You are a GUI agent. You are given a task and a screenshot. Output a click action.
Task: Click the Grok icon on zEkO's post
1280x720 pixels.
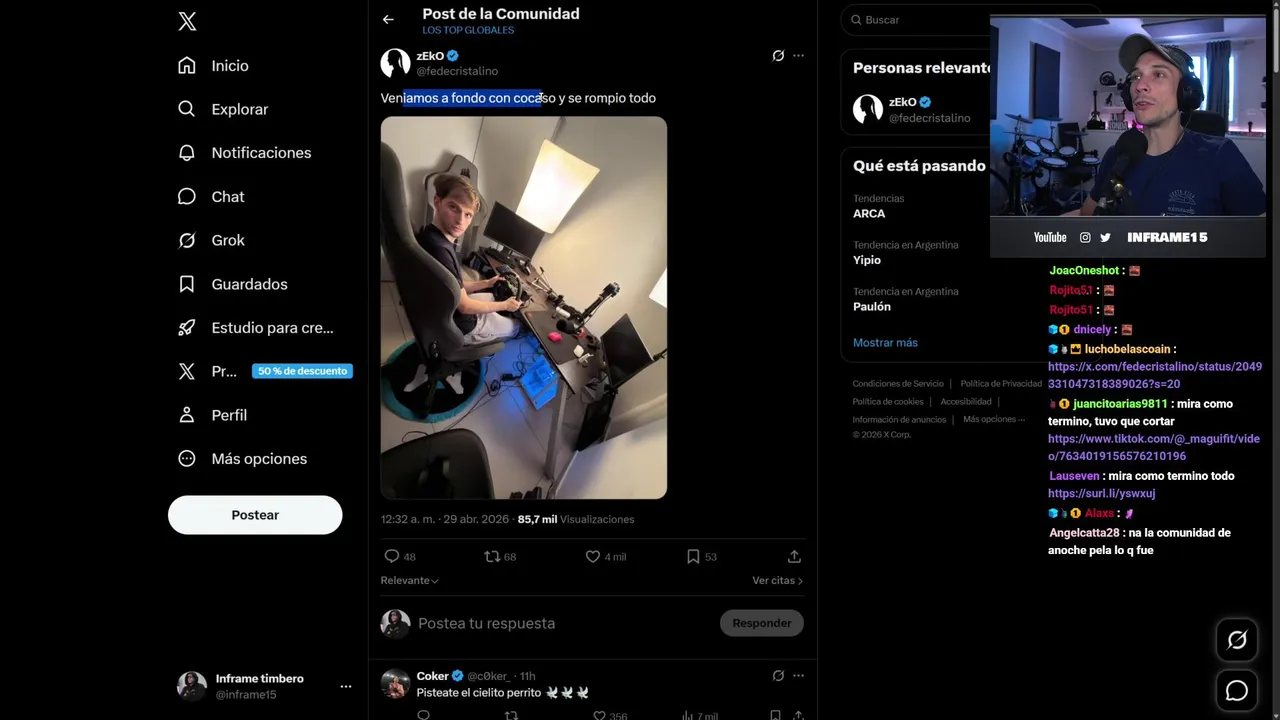[778, 56]
